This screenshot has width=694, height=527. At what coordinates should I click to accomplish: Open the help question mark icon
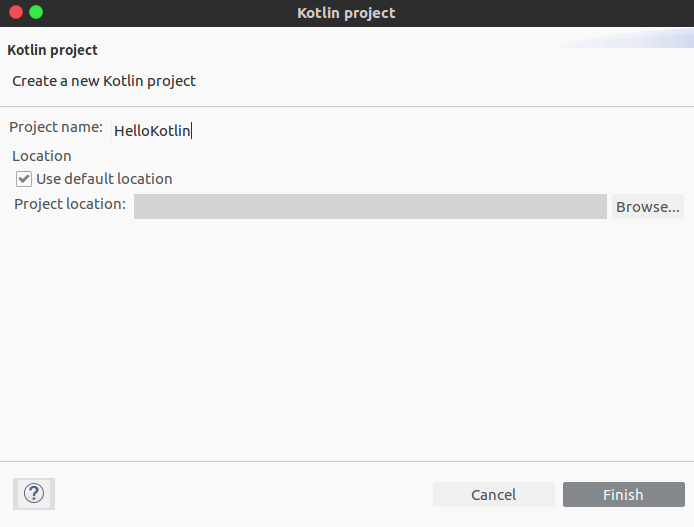[34, 493]
